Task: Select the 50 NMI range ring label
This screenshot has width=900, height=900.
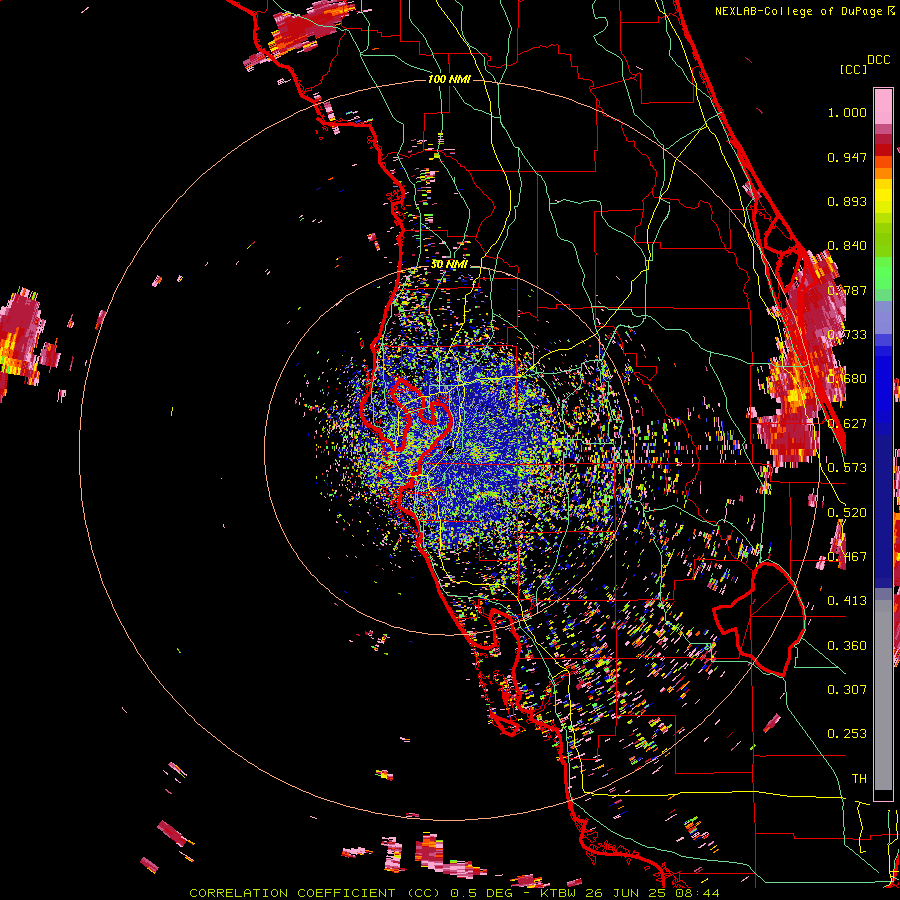Action: pos(449,264)
